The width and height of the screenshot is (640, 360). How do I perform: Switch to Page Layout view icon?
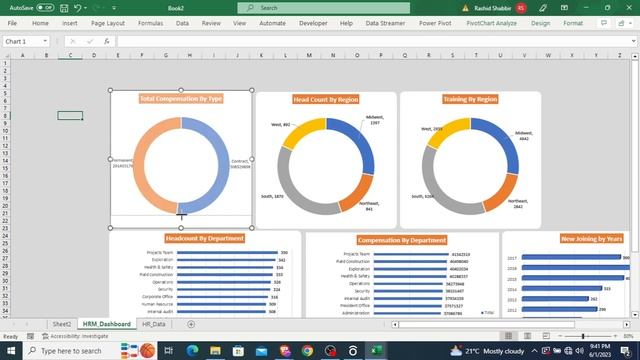pos(527,336)
